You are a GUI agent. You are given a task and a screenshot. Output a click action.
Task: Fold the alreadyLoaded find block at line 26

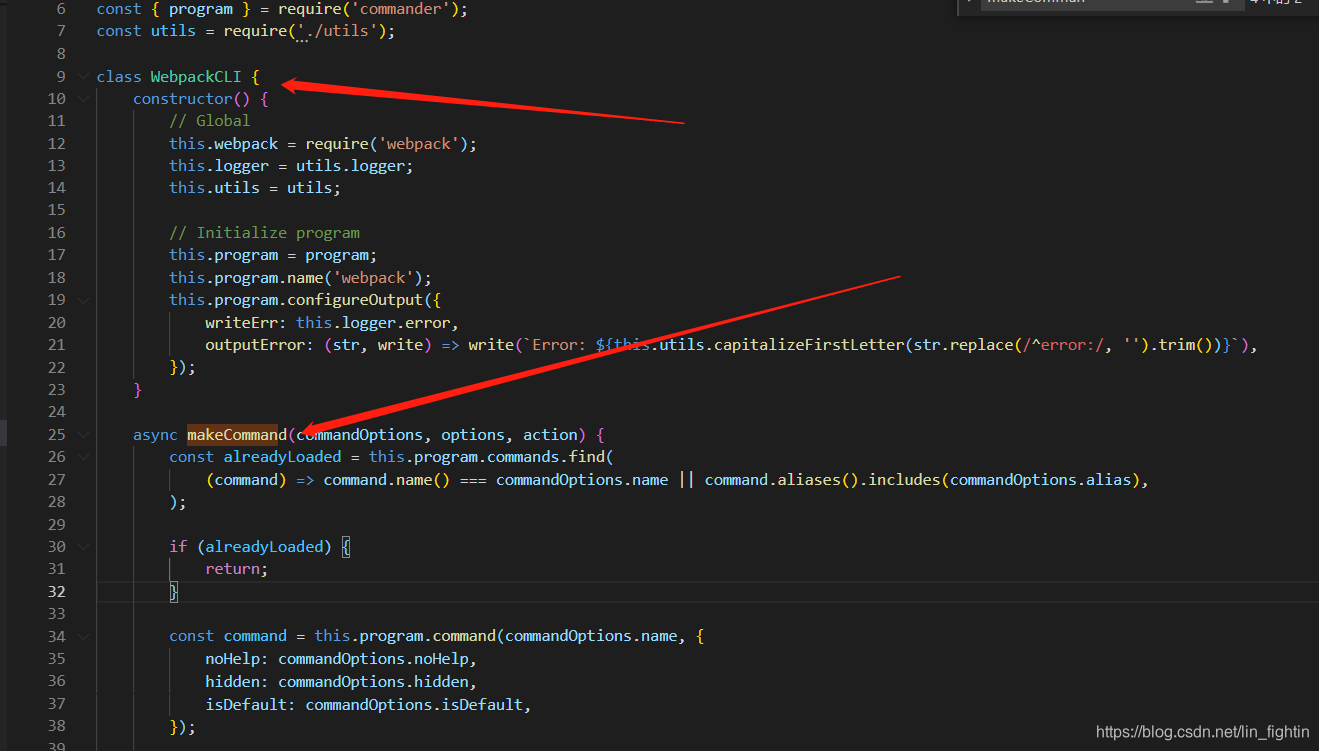(82, 456)
